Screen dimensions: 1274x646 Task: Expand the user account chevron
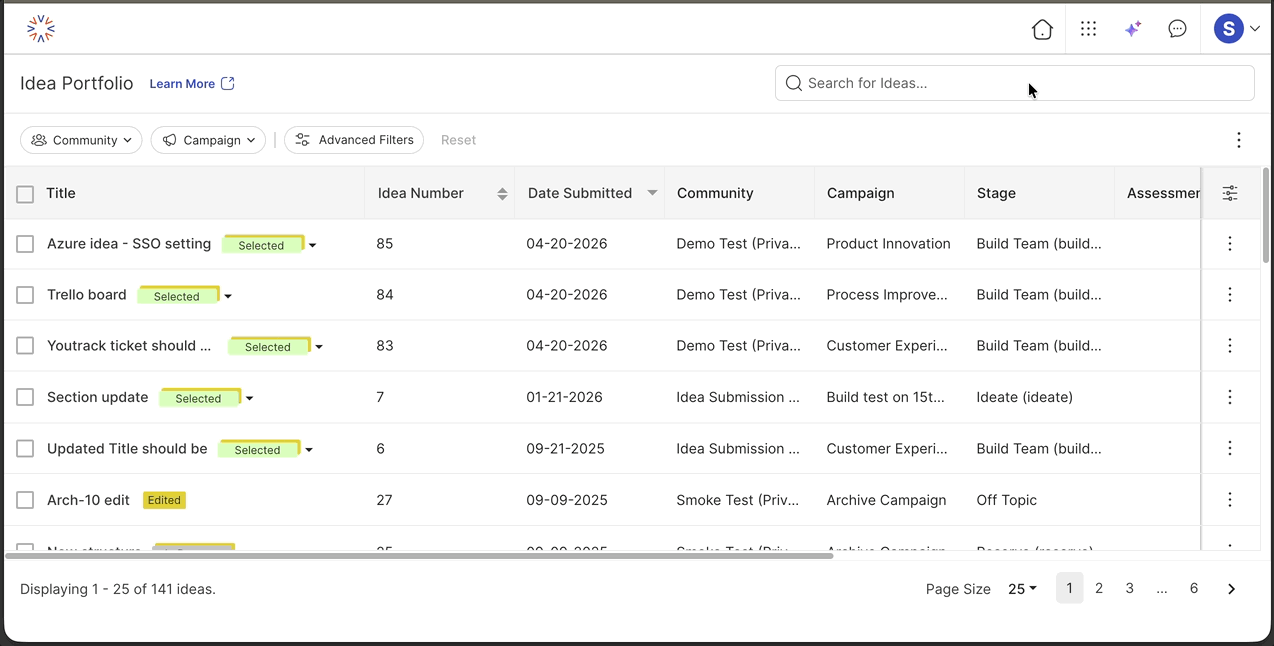(1255, 29)
